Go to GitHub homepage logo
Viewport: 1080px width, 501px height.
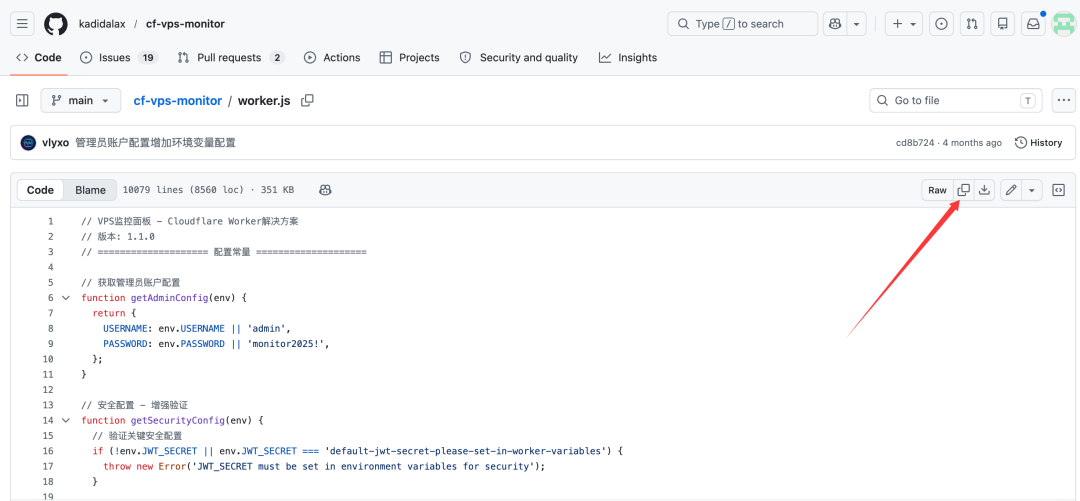56,24
